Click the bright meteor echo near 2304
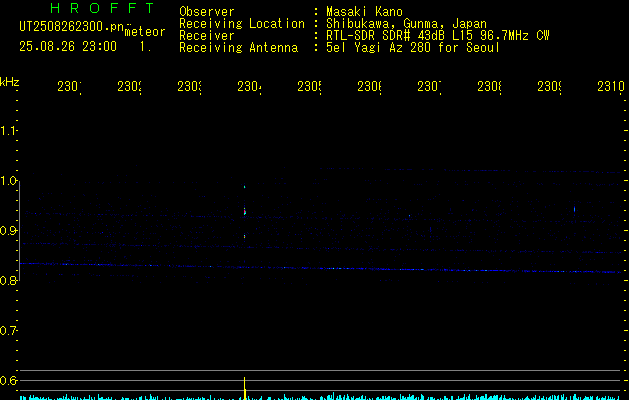The width and height of the screenshot is (629, 400). coord(244,211)
